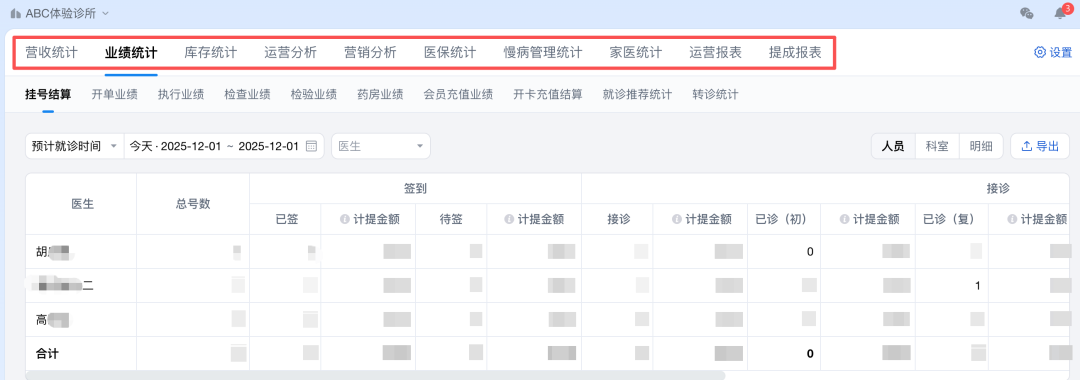Click the 已诊（复）column header

point(951,219)
